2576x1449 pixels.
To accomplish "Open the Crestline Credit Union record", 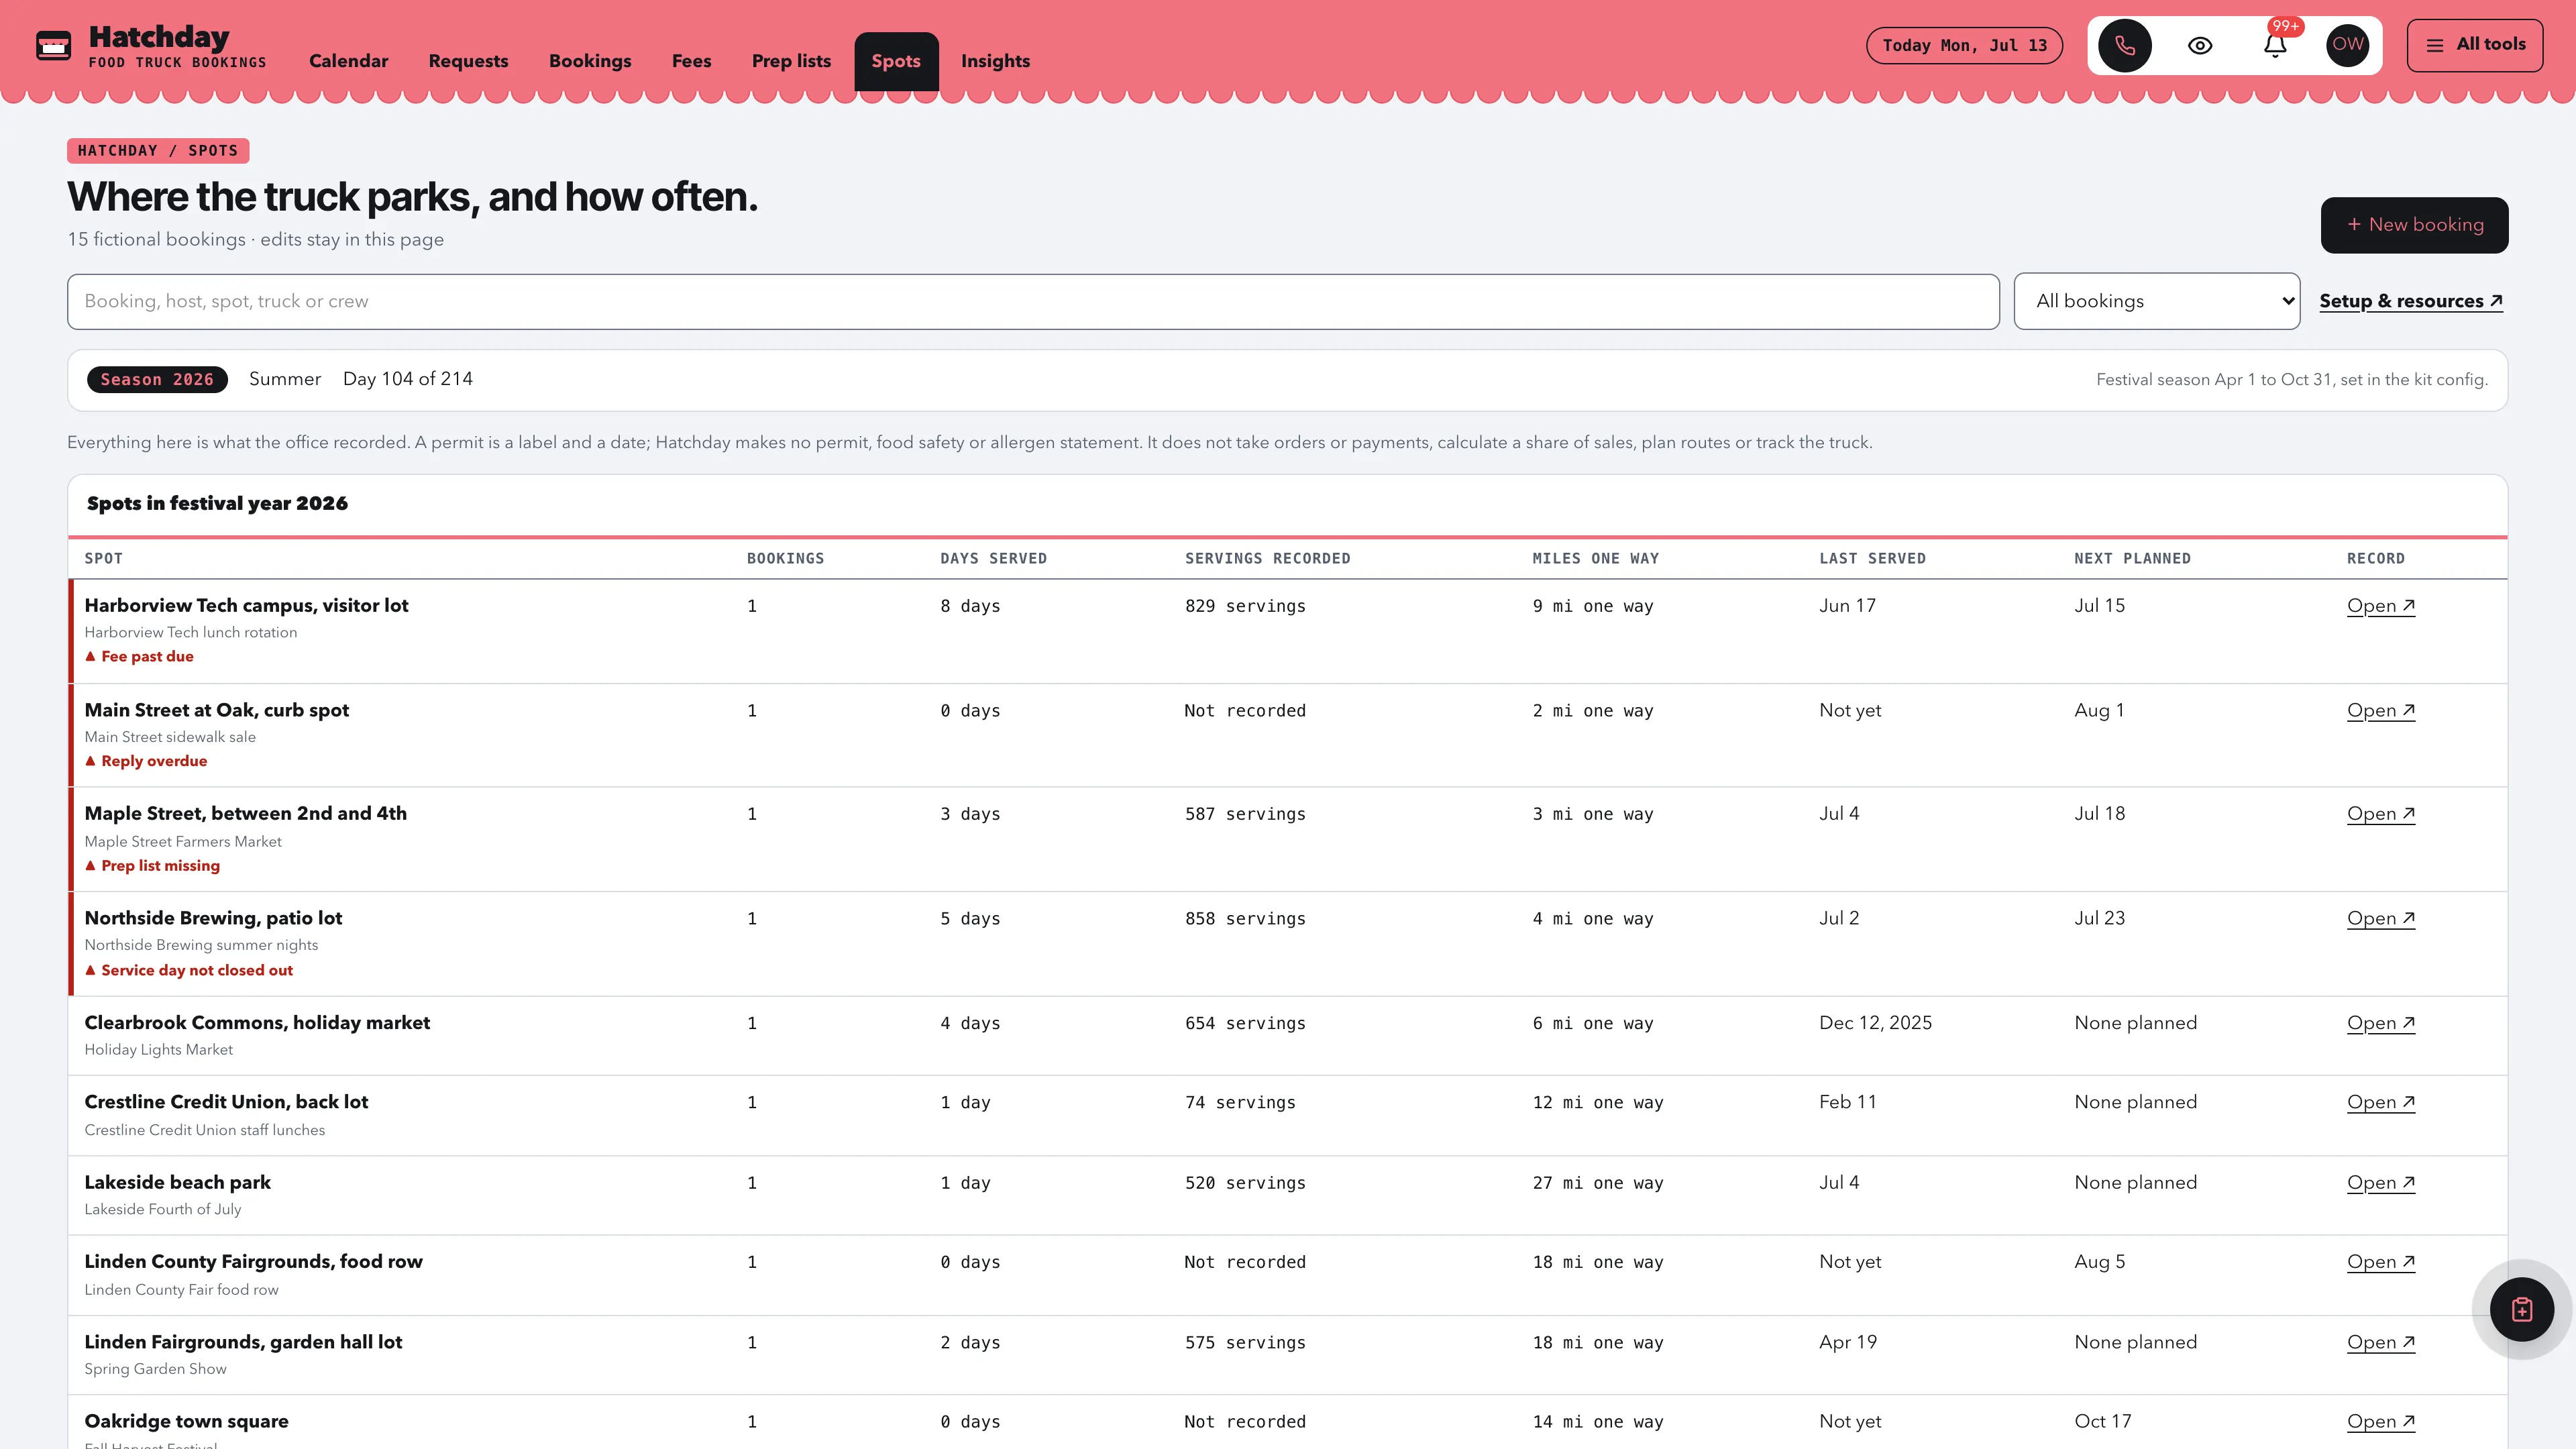I will (x=2380, y=1102).
